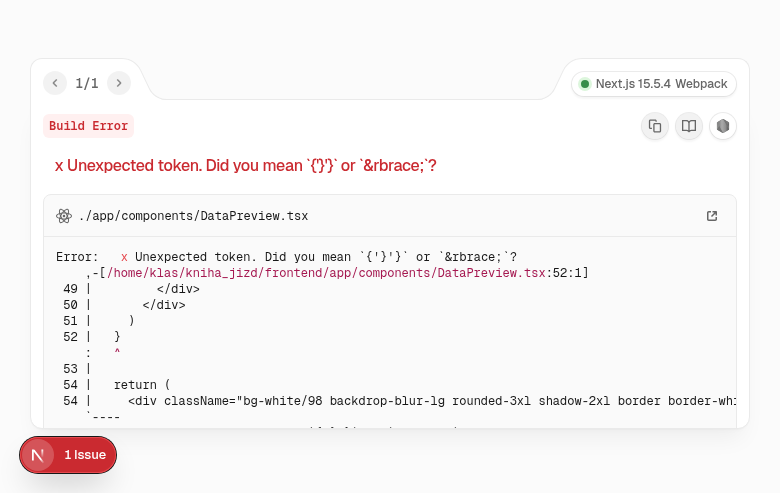Click the Next.js N logo badge
This screenshot has width=780, height=493.
[x=38, y=455]
